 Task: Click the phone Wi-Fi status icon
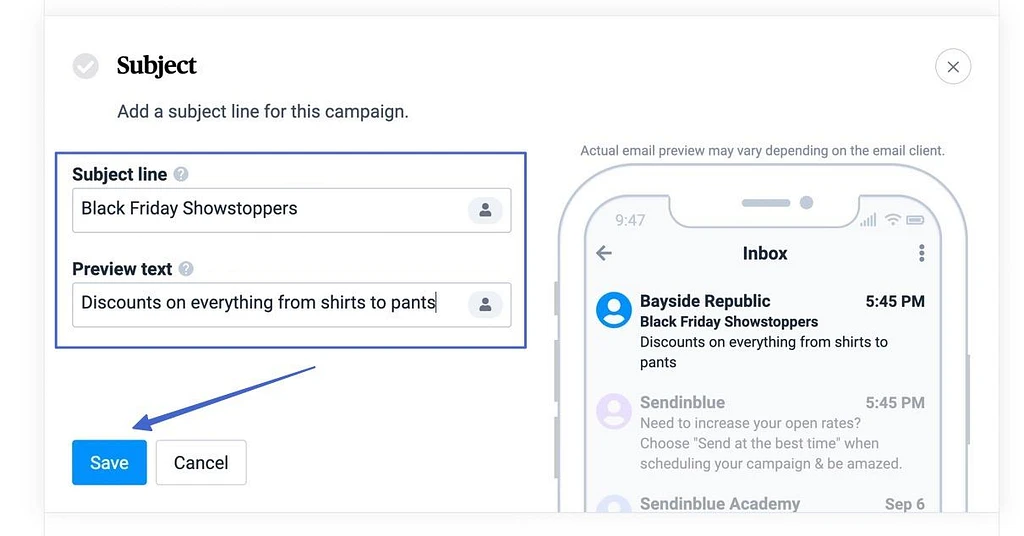tap(893, 220)
